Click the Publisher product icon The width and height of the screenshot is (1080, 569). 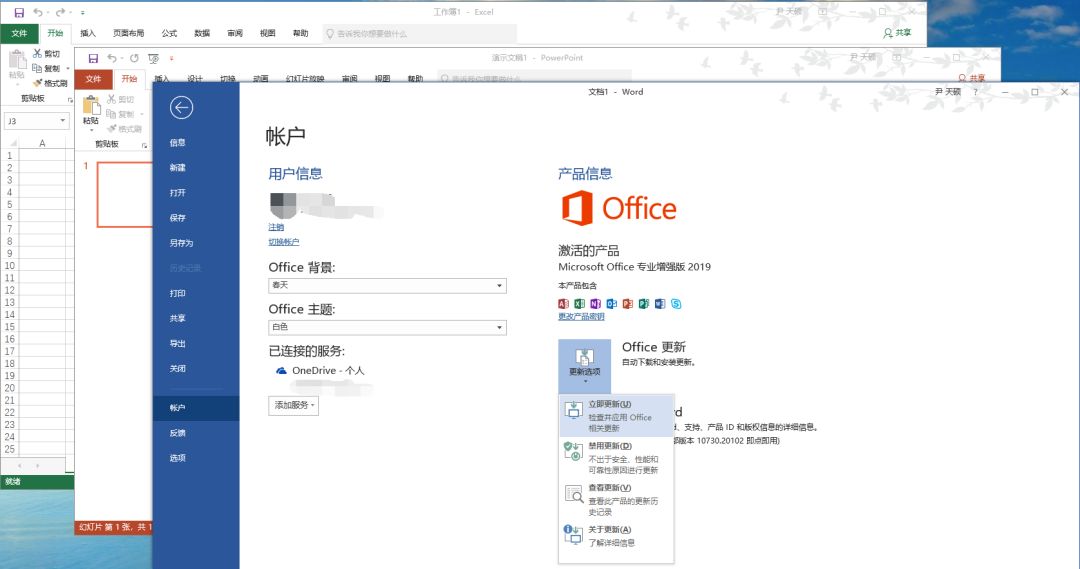tap(643, 304)
